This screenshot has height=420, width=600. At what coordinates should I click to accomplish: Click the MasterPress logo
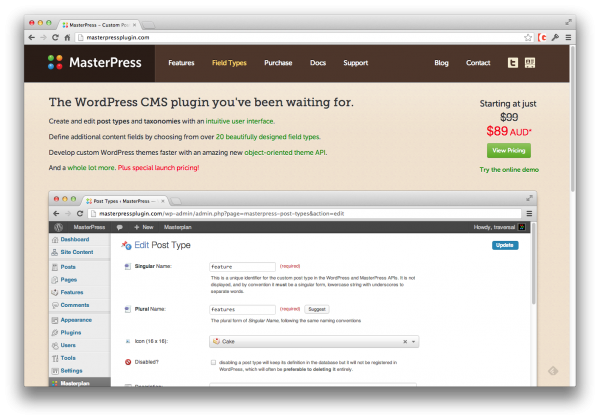click(x=95, y=62)
